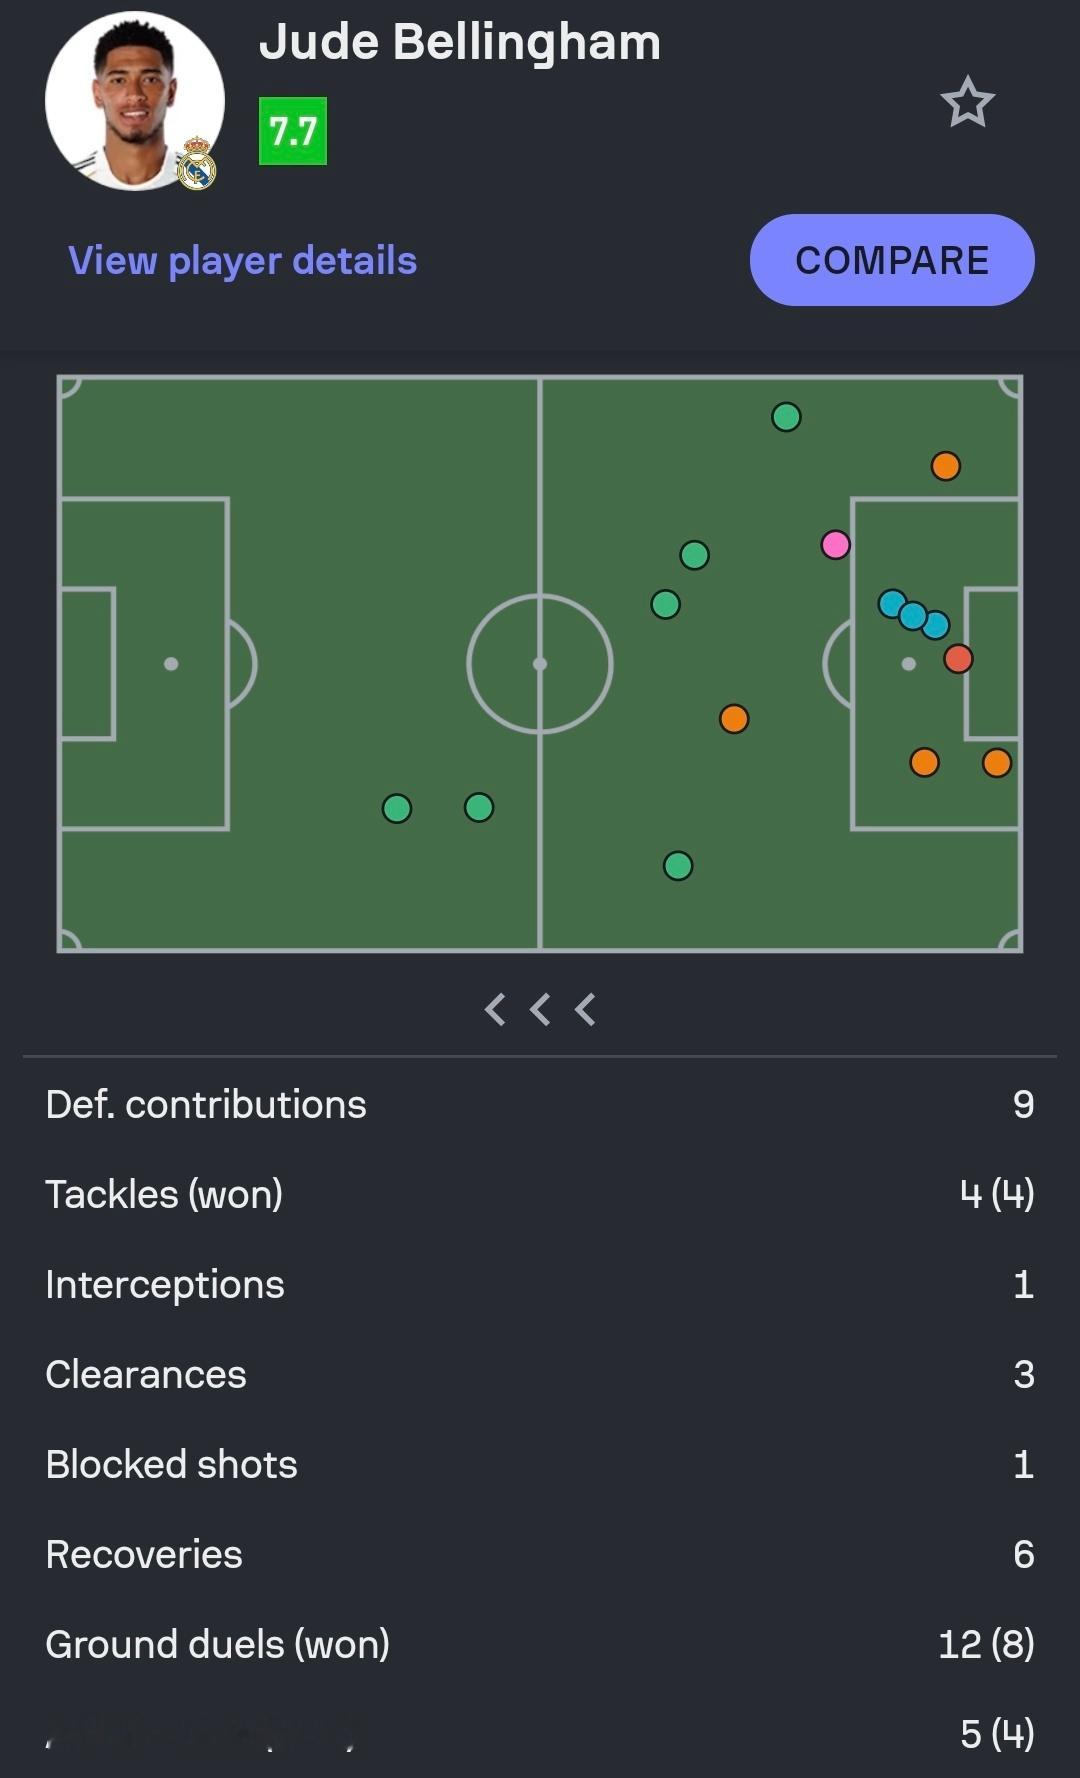Select the orange dot nearest center circle
Viewport: 1080px width, 1778px height.
click(734, 719)
